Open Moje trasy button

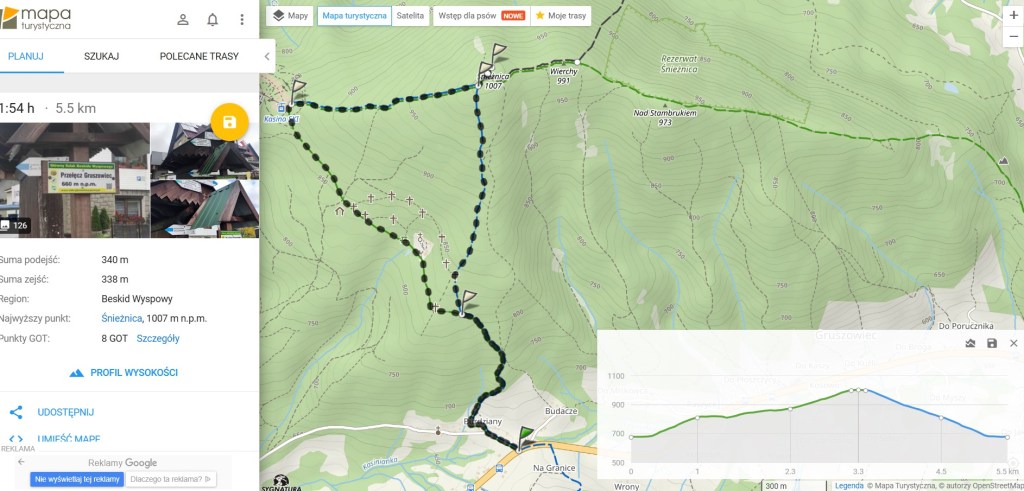point(561,16)
